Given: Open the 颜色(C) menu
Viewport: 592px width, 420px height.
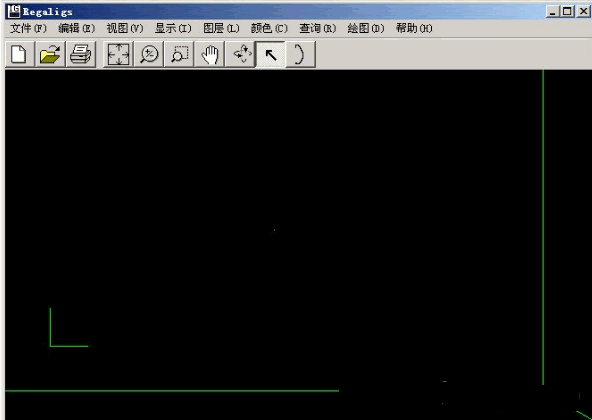Looking at the screenshot, I should coord(269,28).
